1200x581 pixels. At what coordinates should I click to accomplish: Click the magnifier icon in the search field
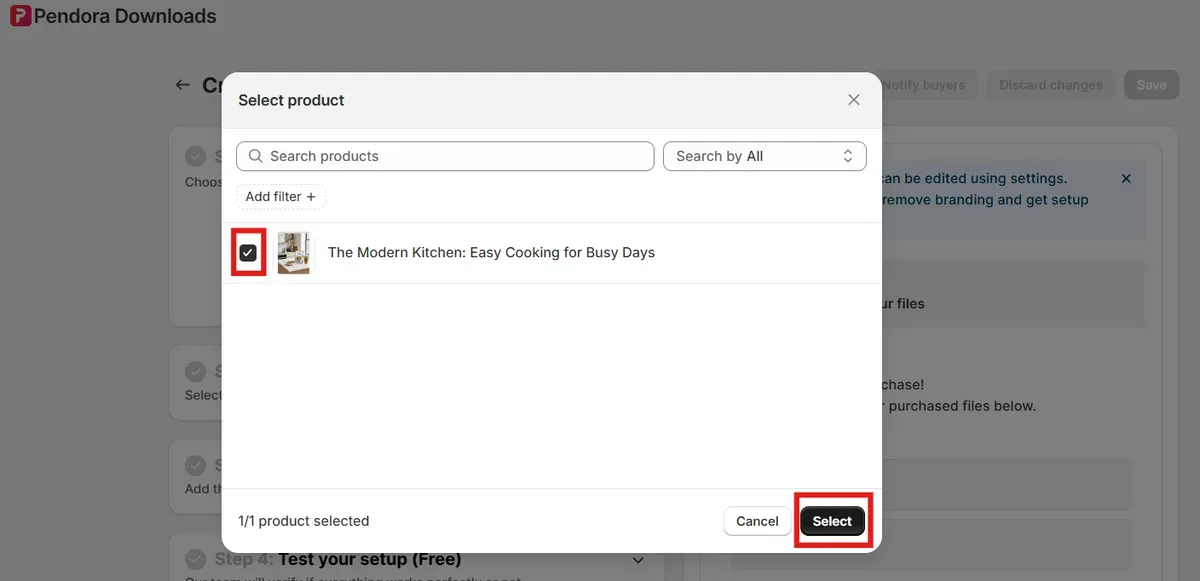click(x=256, y=156)
